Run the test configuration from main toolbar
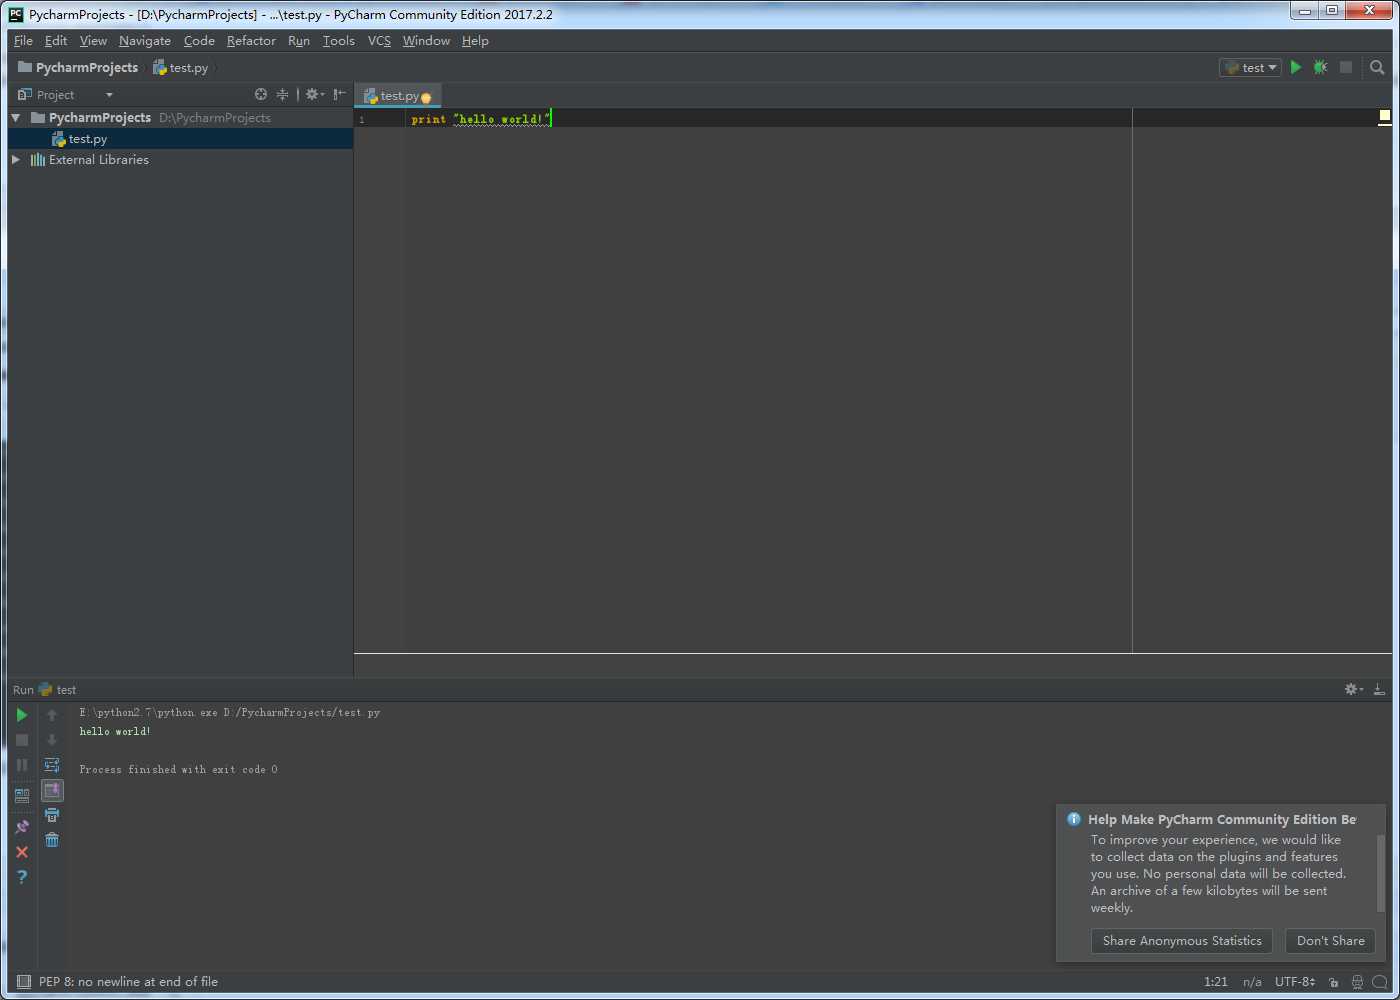Image resolution: width=1400 pixels, height=1000 pixels. pos(1296,67)
